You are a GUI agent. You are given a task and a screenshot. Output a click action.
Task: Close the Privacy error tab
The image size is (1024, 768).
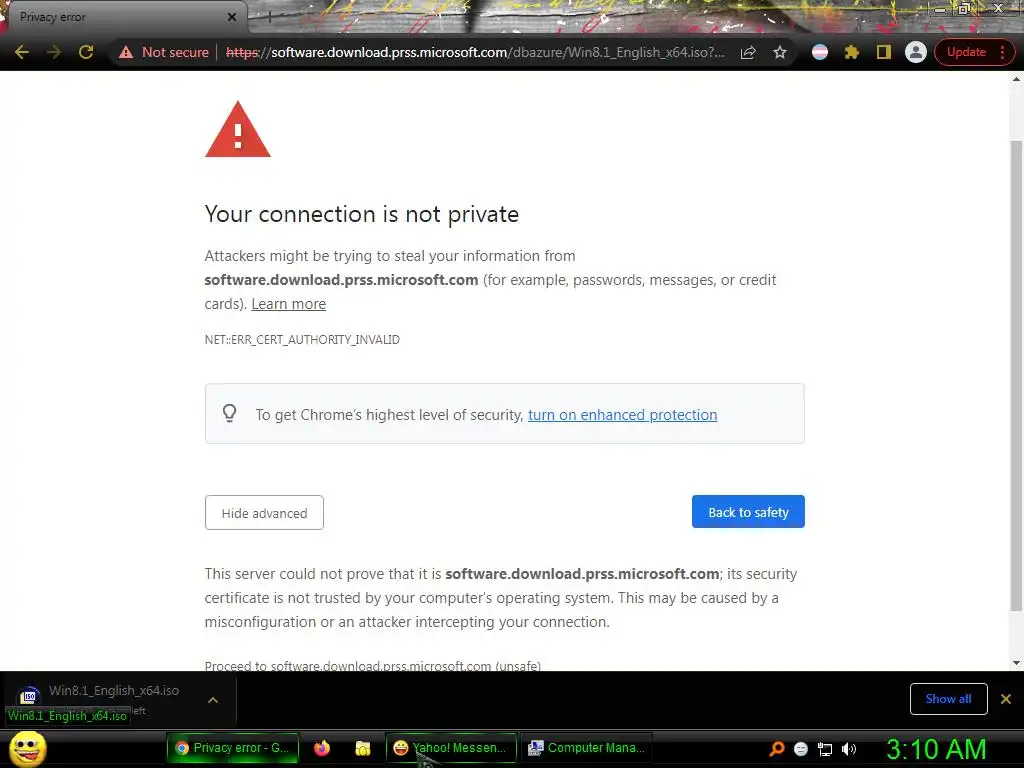232,17
